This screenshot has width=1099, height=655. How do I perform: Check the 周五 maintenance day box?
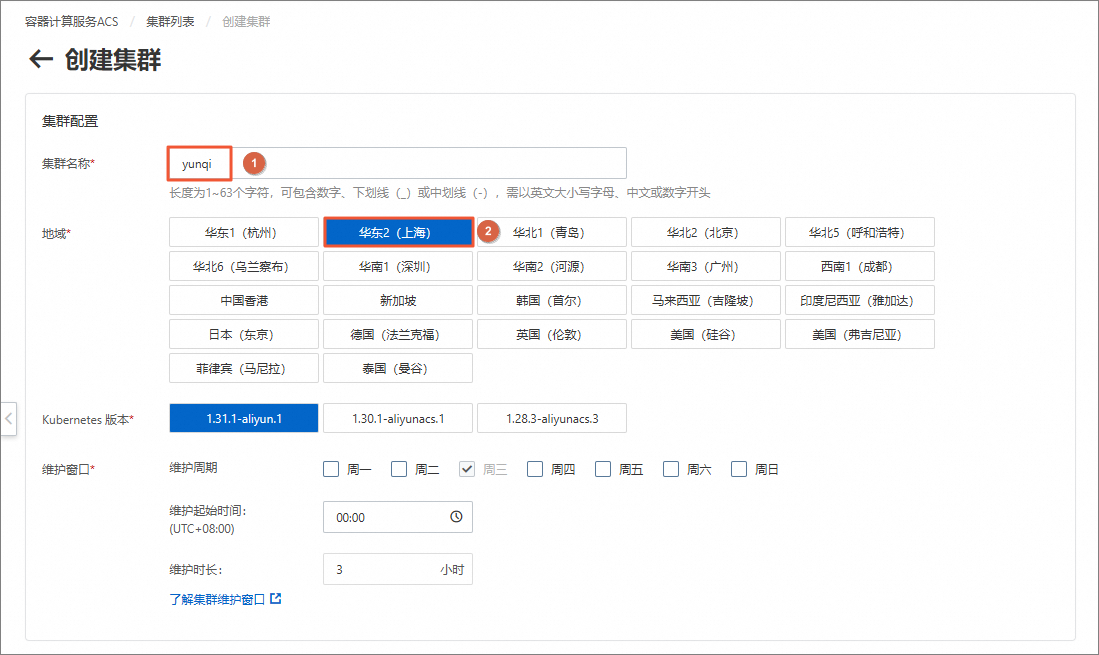click(x=603, y=469)
